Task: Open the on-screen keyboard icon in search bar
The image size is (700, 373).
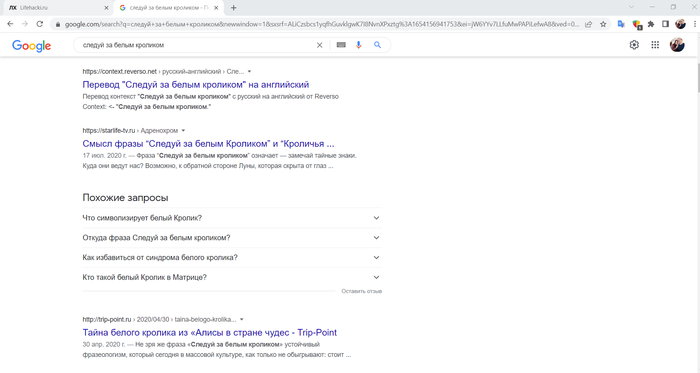Action: pos(341,45)
